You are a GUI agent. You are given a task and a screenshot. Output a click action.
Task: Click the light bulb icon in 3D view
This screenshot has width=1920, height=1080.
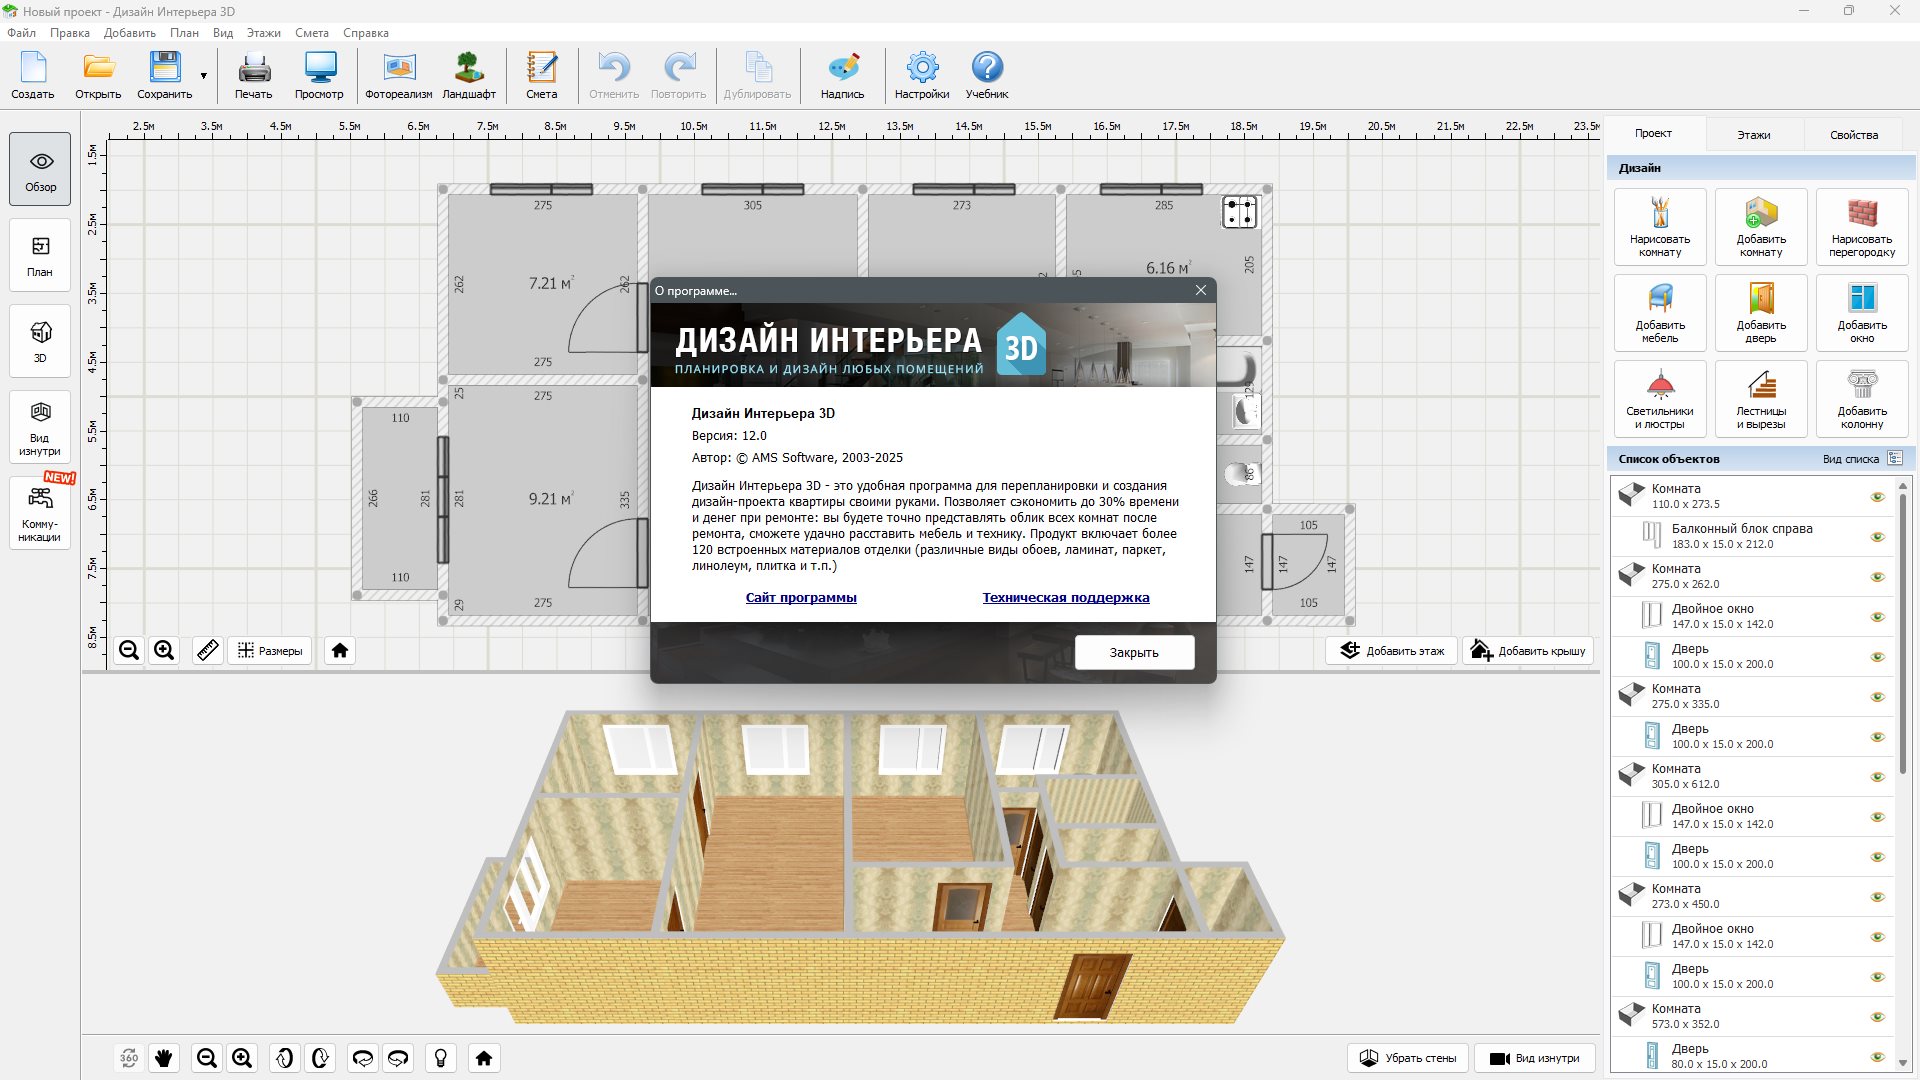click(x=440, y=1058)
